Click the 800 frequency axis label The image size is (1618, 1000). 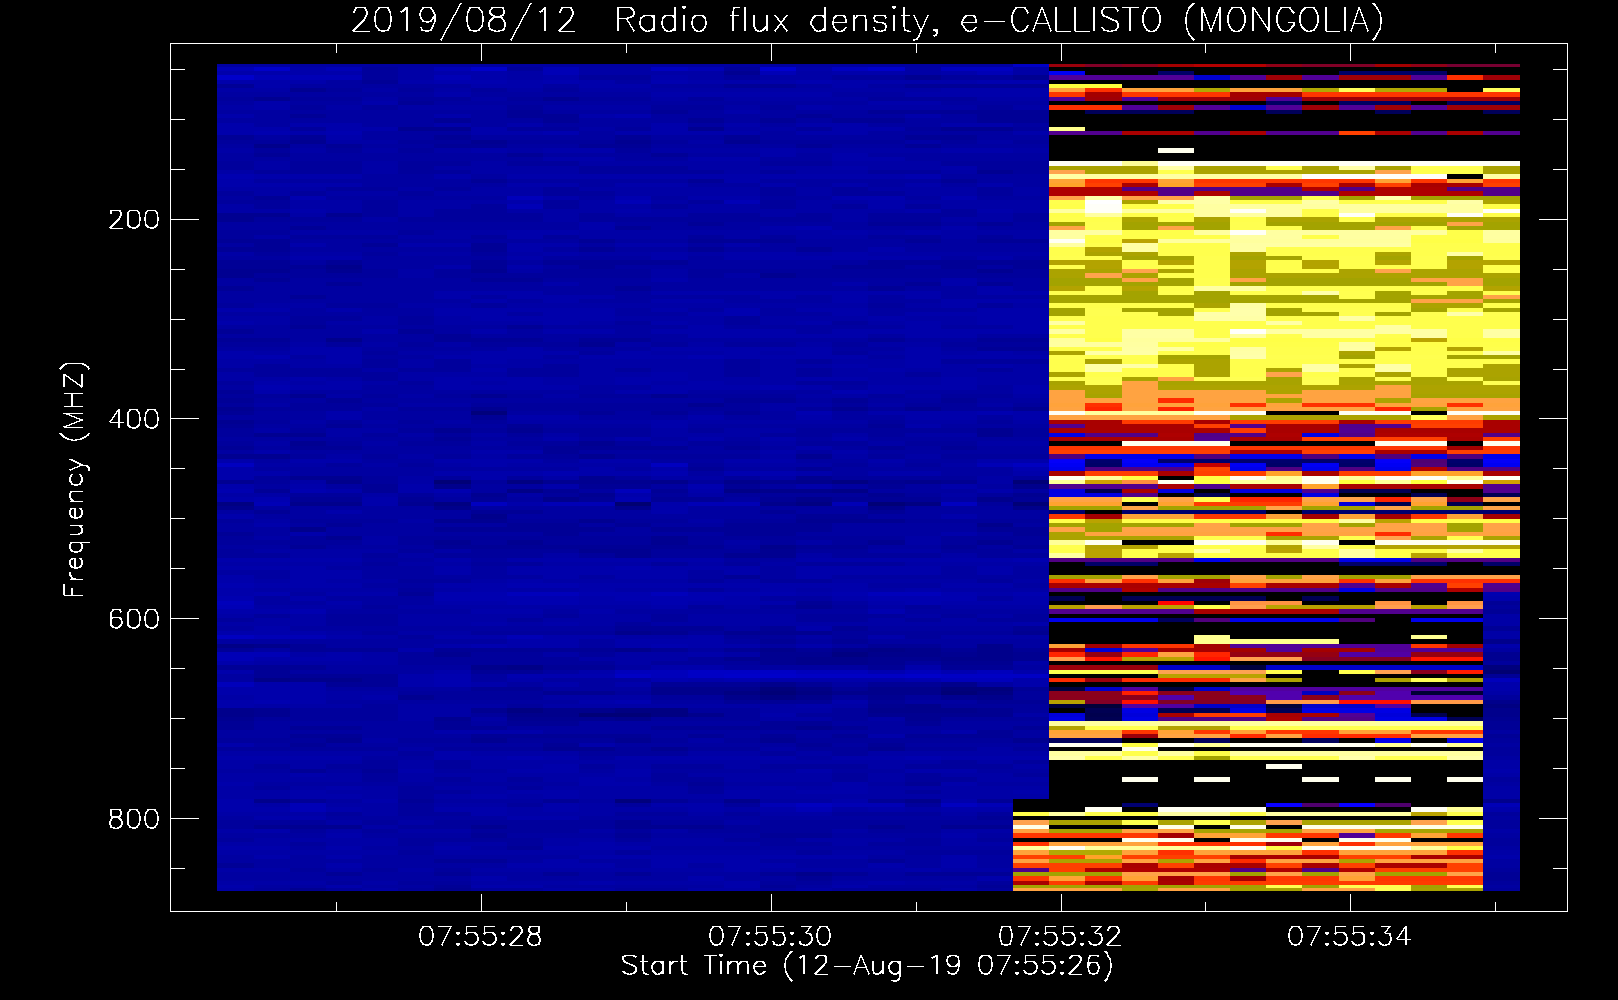(x=134, y=819)
